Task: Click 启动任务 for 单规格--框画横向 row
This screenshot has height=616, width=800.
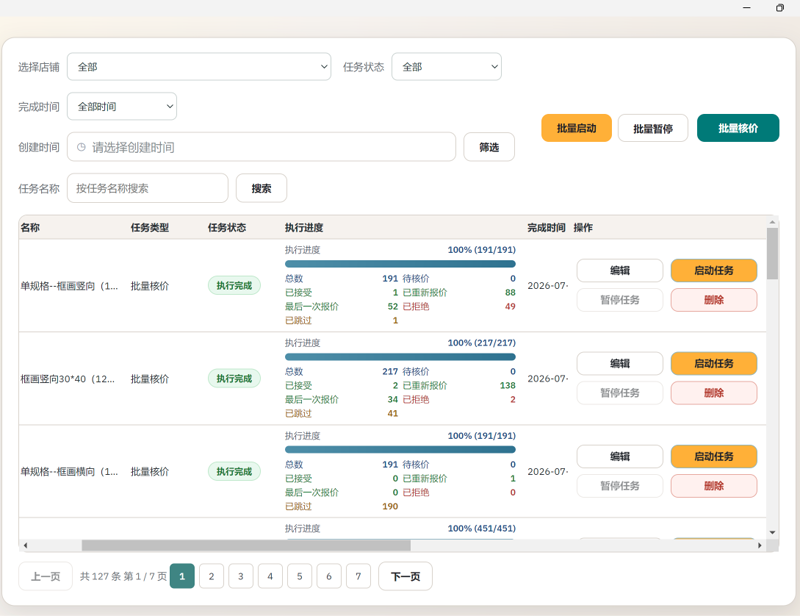Action: point(714,456)
